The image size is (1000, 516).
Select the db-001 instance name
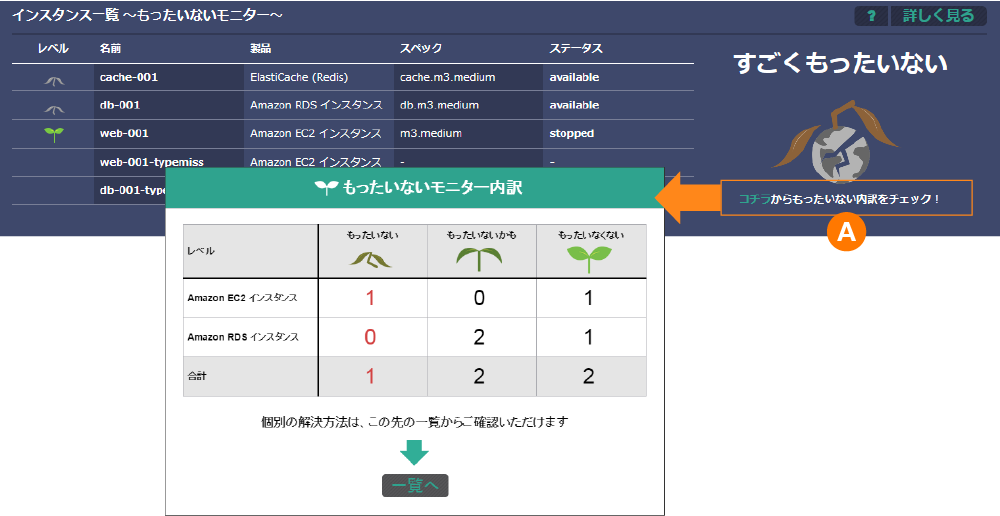120,105
